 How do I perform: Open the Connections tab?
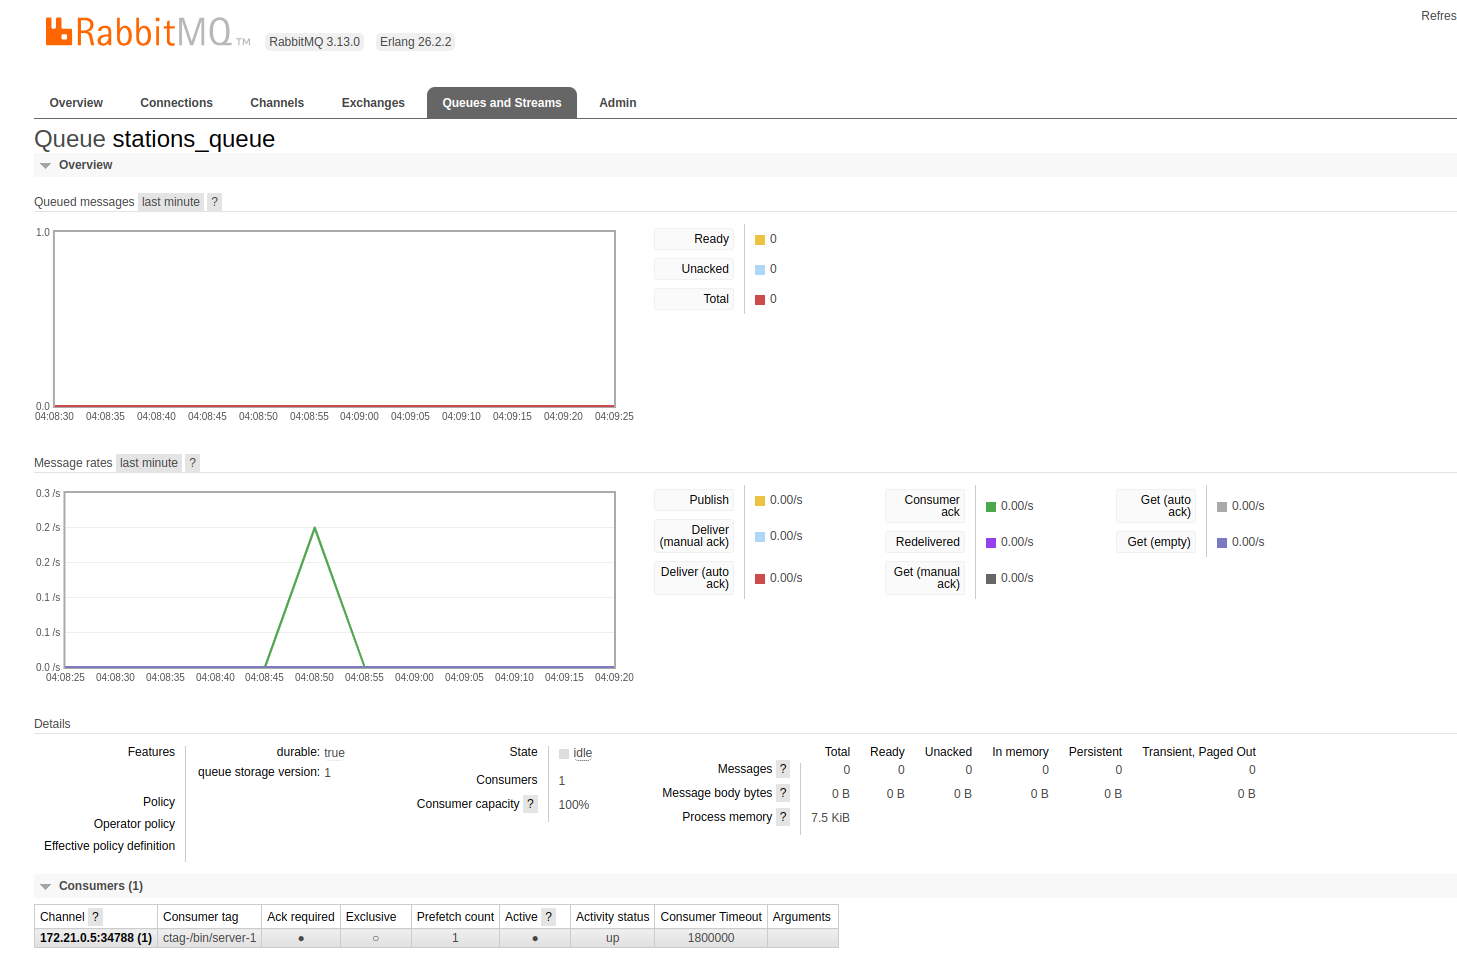[x=176, y=103]
